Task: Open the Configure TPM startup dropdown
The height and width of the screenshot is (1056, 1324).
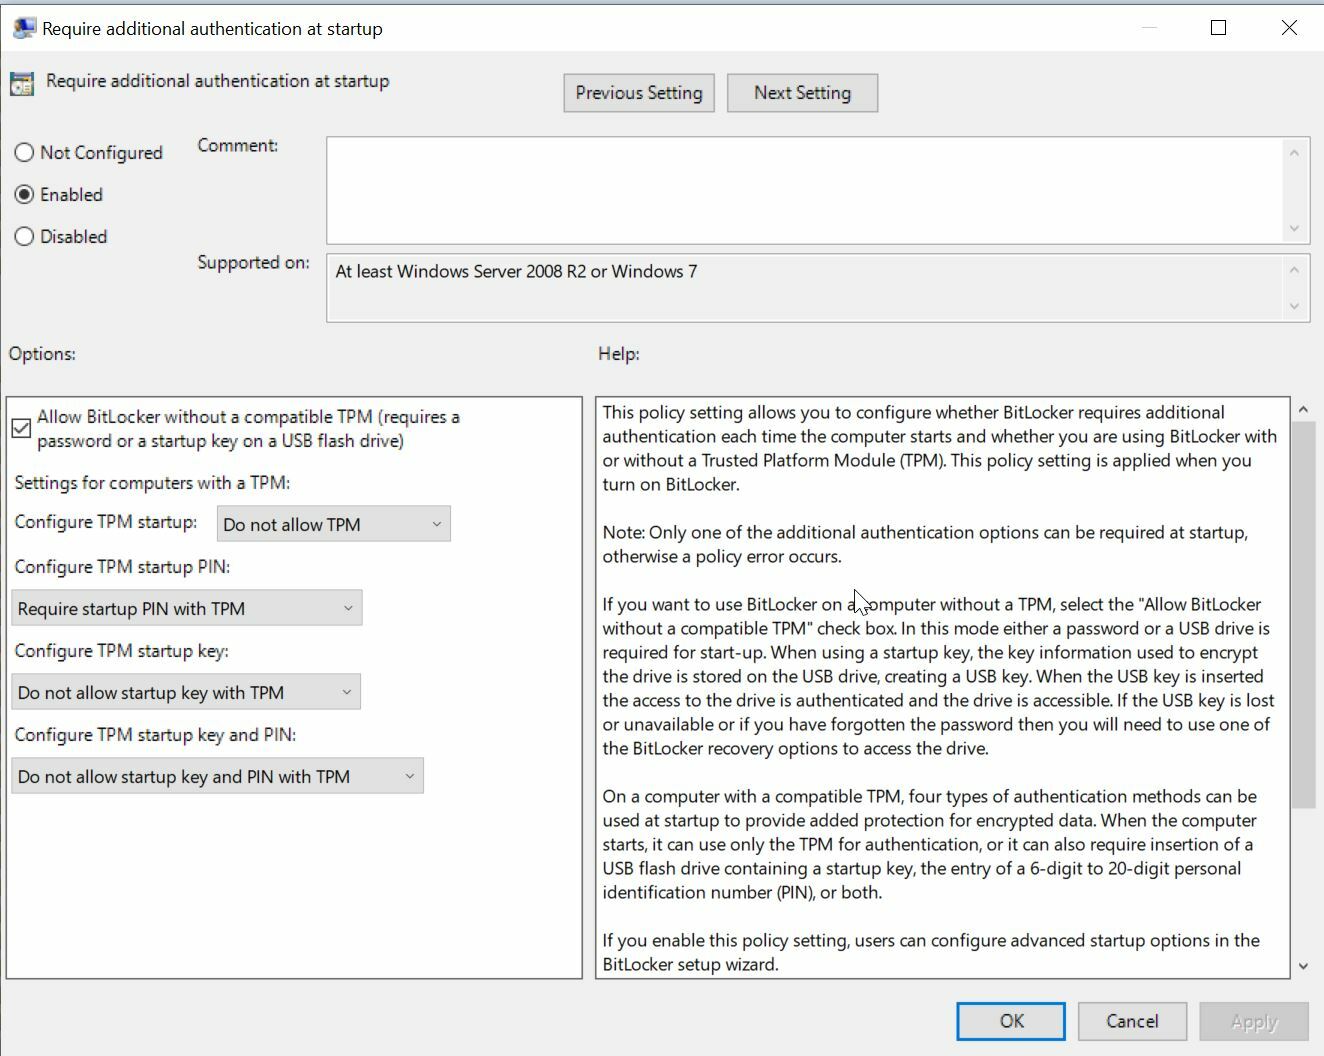Action: coord(333,524)
